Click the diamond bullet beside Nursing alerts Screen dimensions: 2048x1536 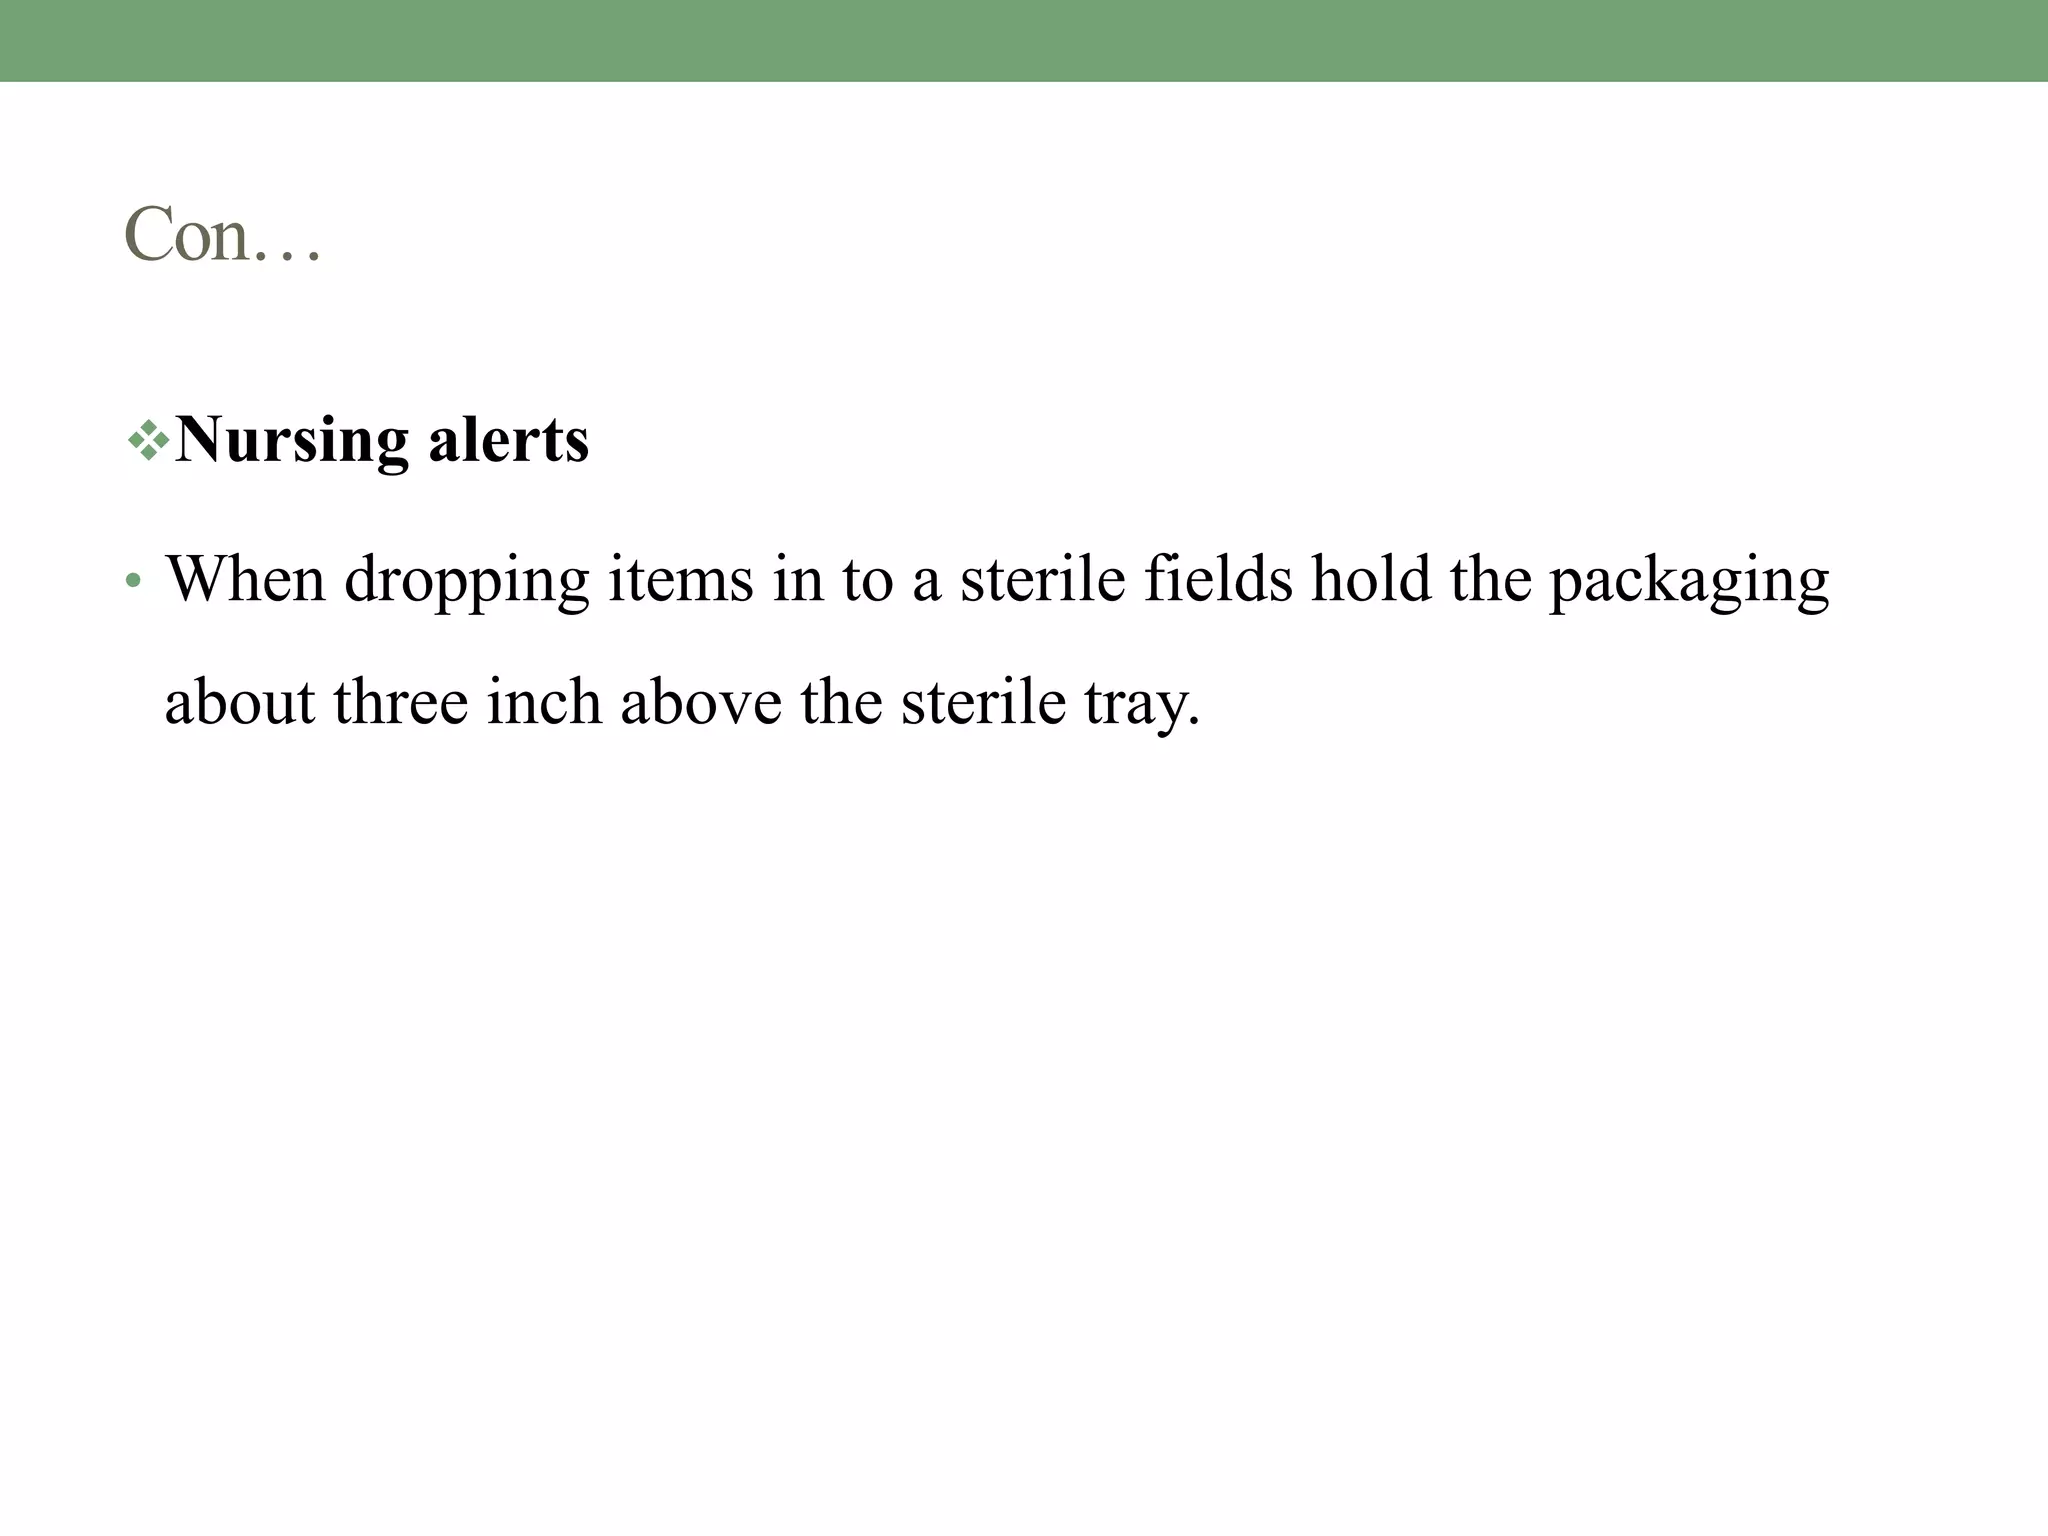[148, 441]
